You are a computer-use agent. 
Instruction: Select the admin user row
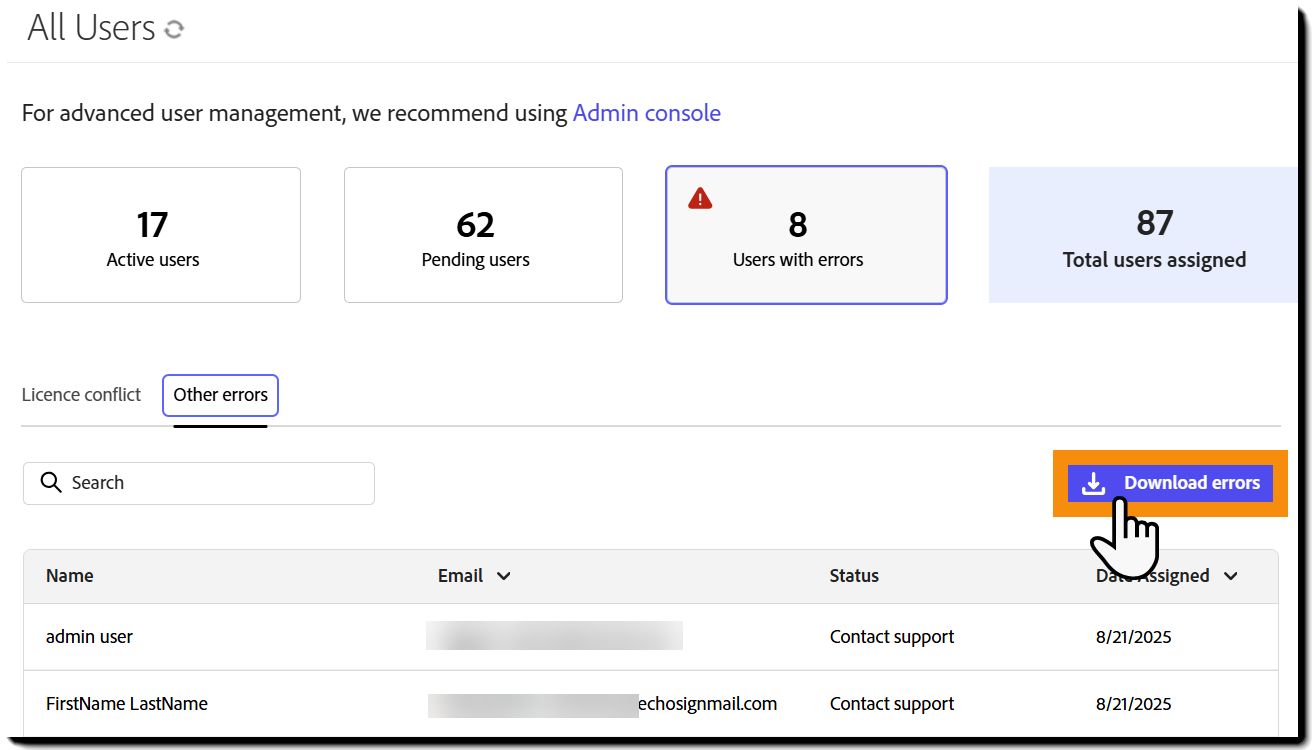coord(89,637)
